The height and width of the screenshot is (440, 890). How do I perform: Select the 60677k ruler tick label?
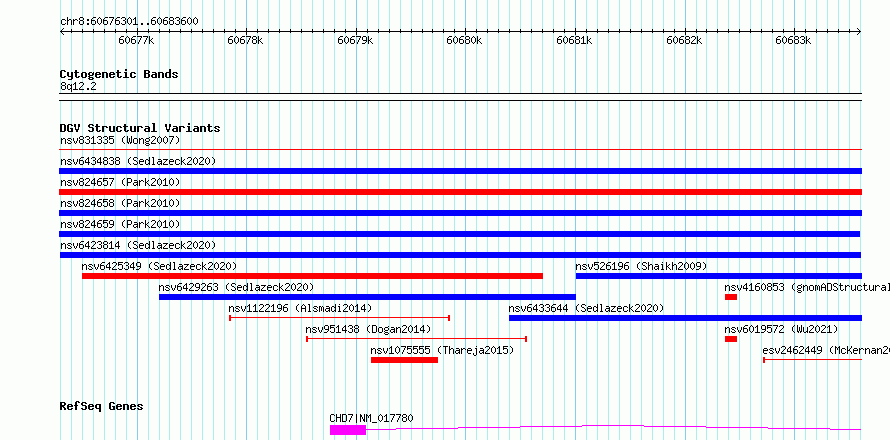tap(136, 40)
